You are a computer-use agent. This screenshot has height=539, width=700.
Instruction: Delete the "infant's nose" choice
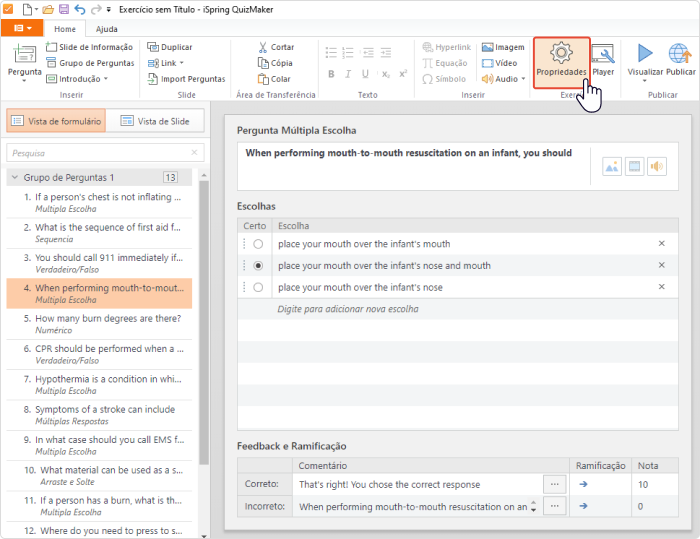(662, 287)
